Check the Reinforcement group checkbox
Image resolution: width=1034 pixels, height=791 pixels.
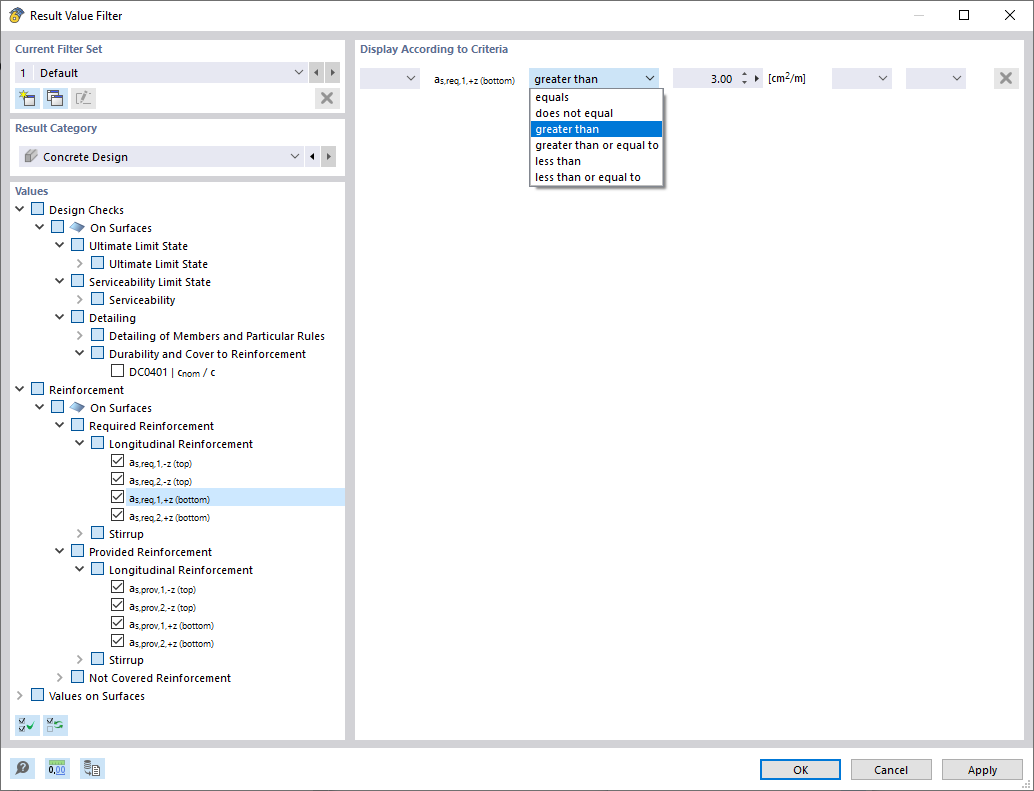click(38, 389)
